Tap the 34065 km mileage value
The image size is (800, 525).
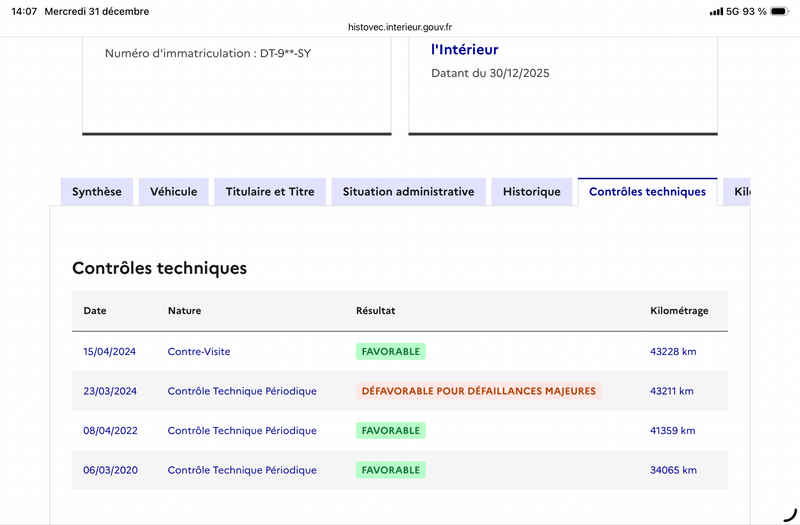(x=672, y=470)
